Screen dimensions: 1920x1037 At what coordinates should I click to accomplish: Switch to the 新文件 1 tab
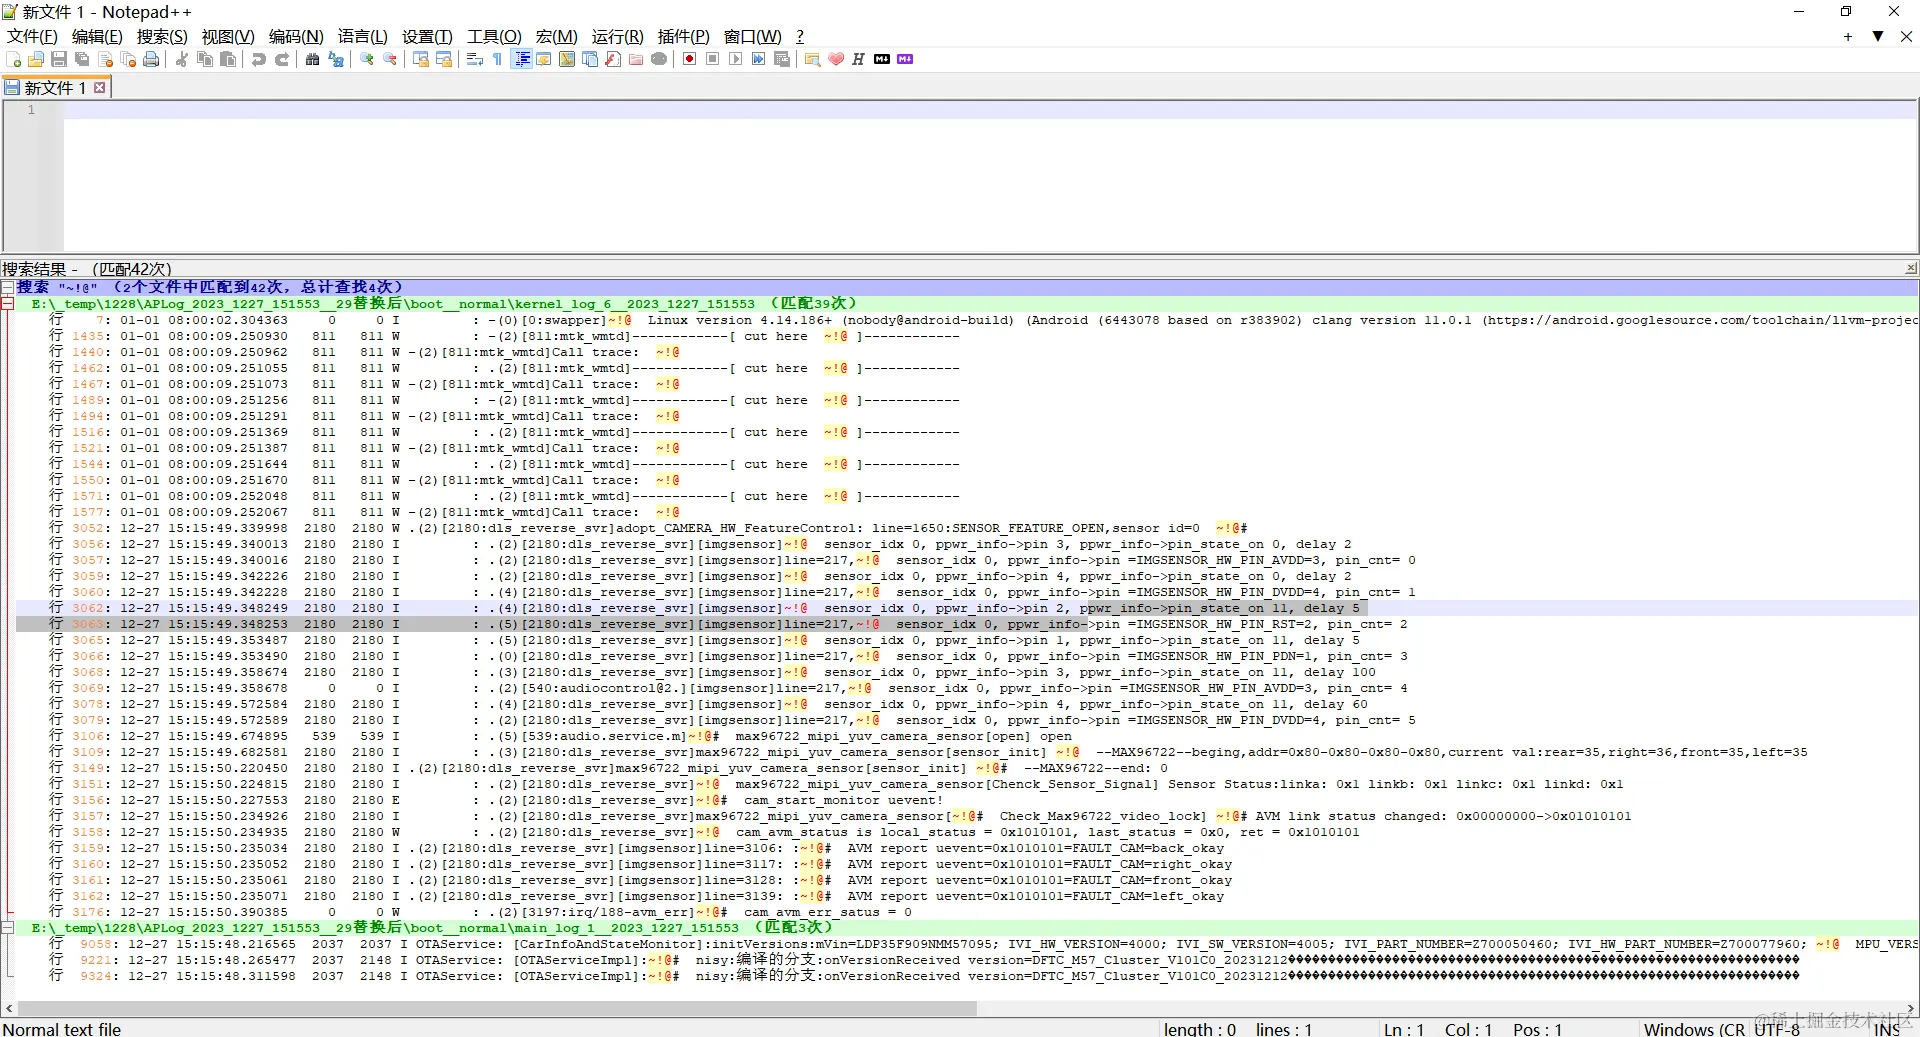point(54,88)
